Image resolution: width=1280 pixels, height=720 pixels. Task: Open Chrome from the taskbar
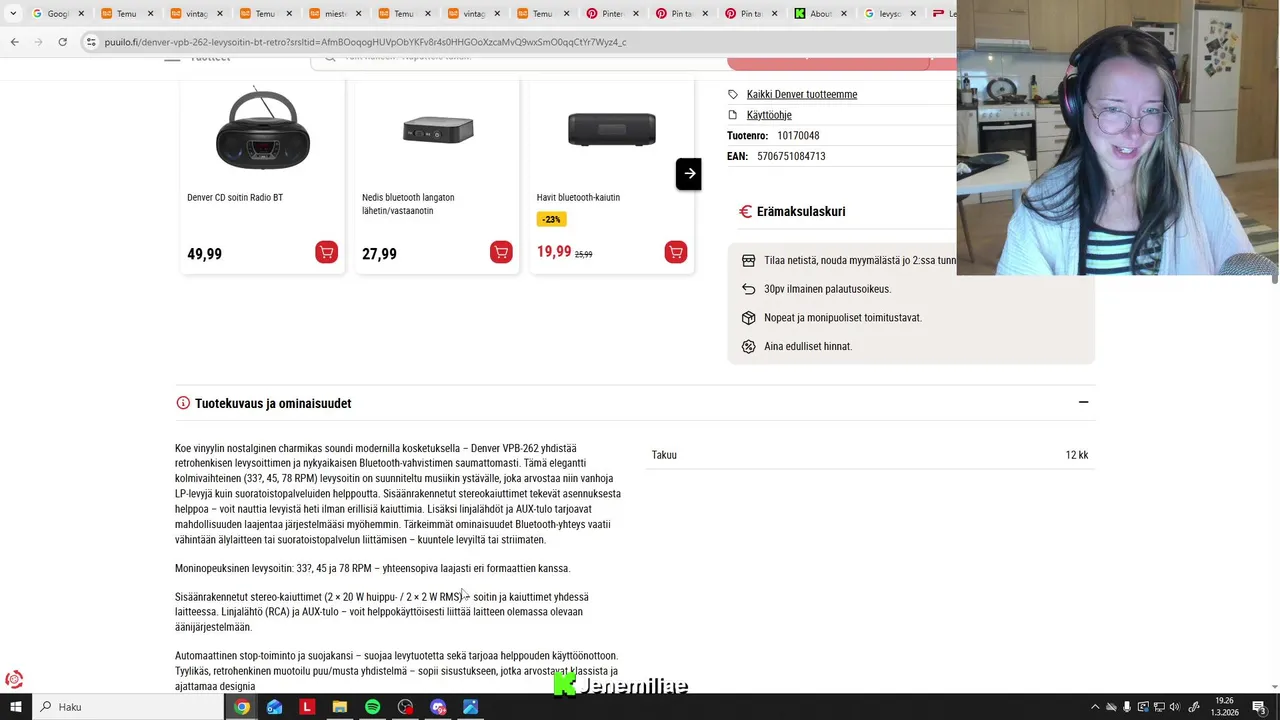pos(242,707)
